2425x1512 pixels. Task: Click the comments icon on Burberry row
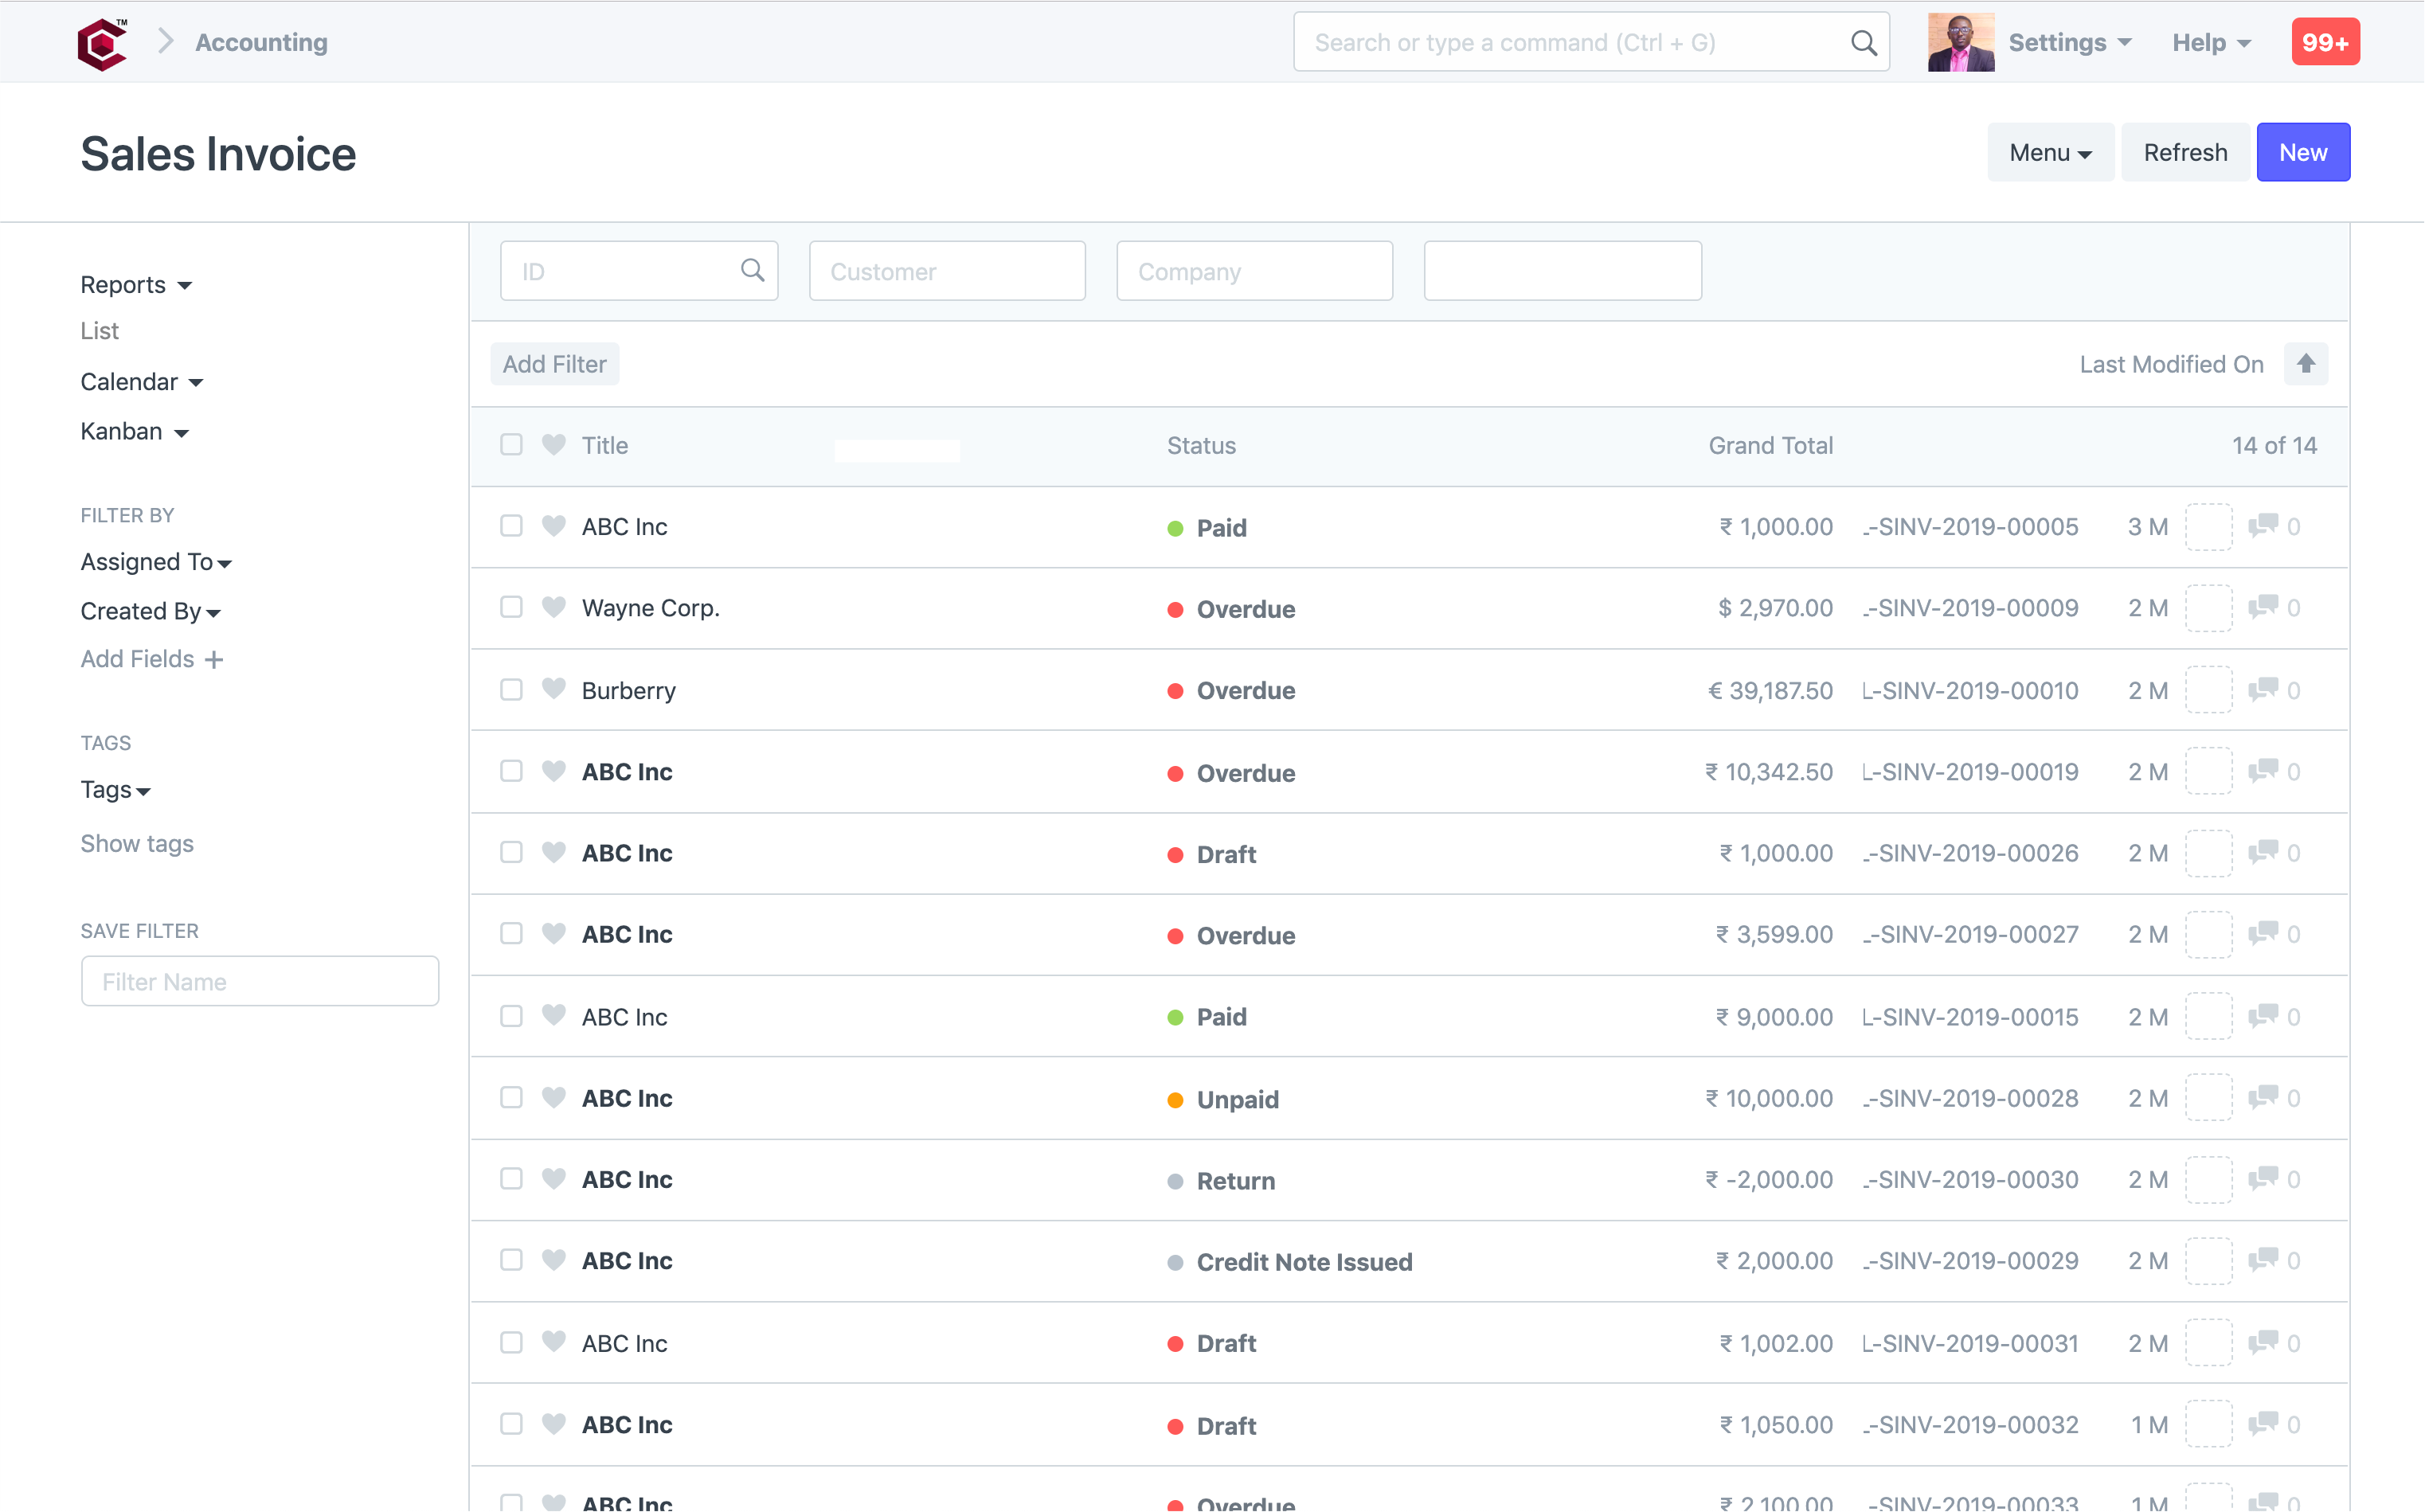(2262, 690)
